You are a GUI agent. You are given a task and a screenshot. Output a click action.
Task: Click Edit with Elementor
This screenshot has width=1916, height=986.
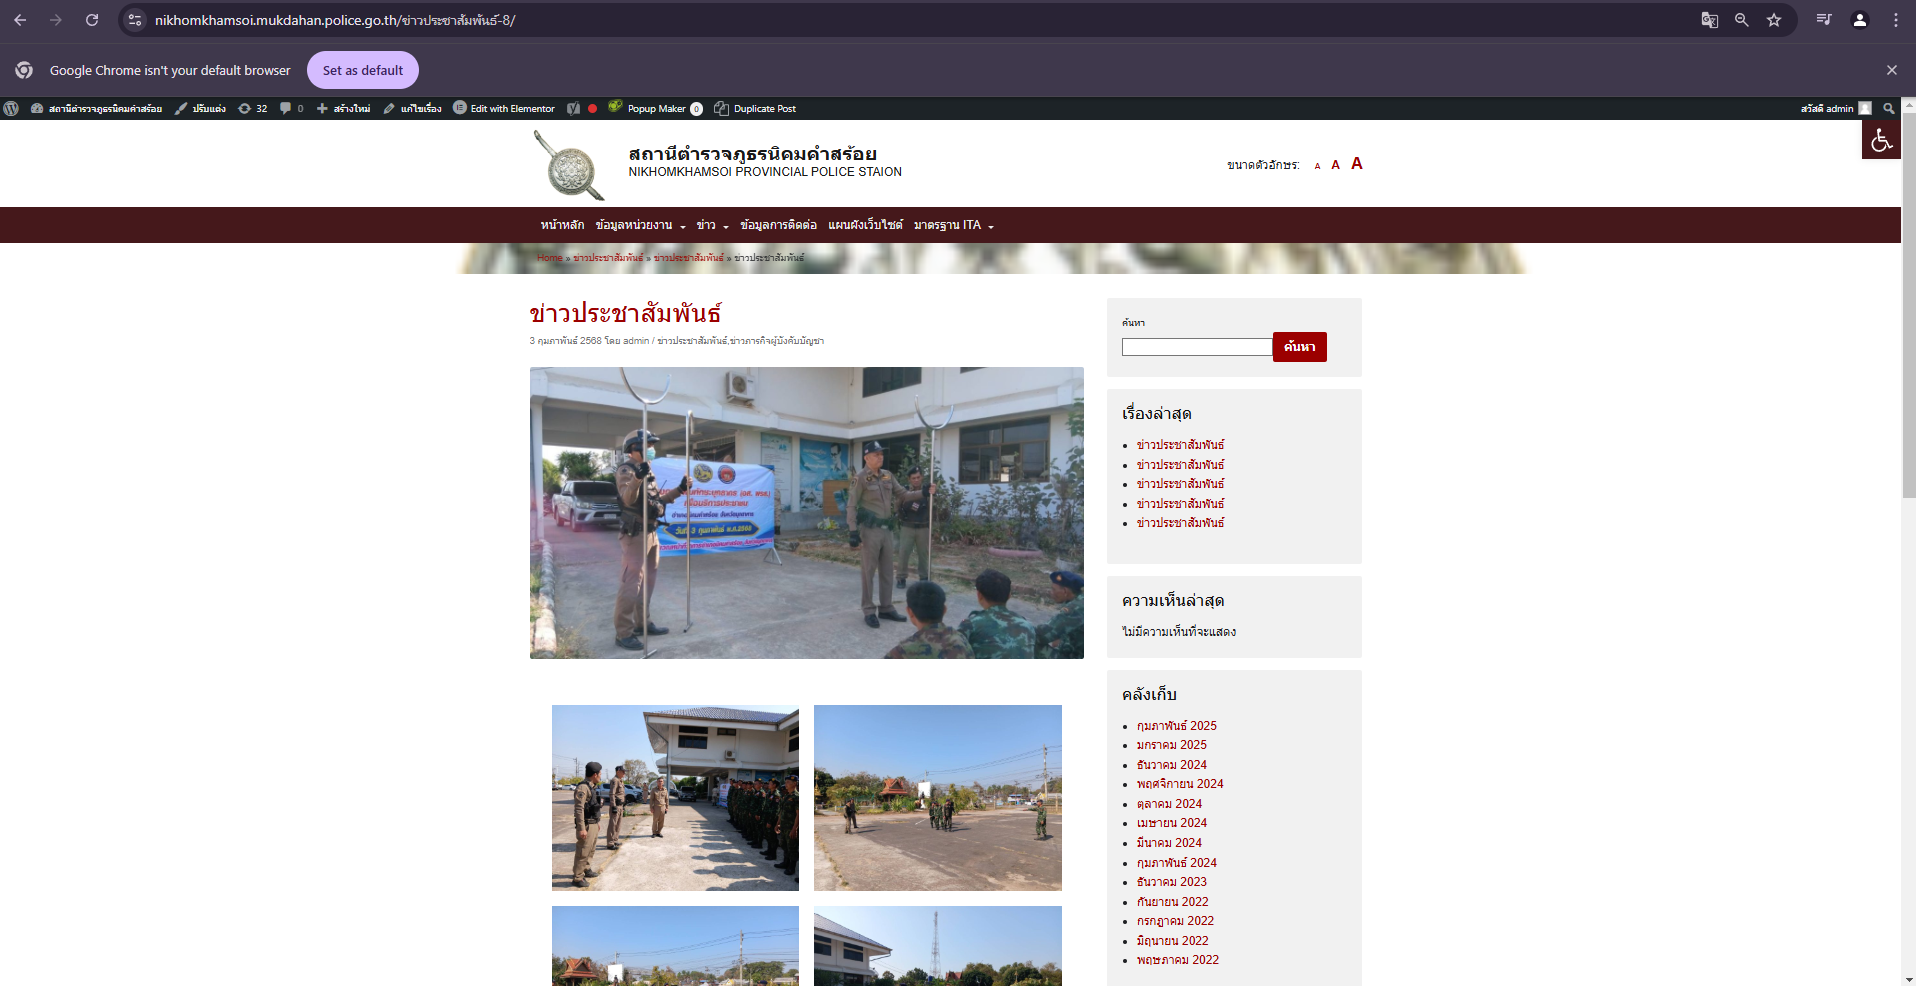coord(504,108)
